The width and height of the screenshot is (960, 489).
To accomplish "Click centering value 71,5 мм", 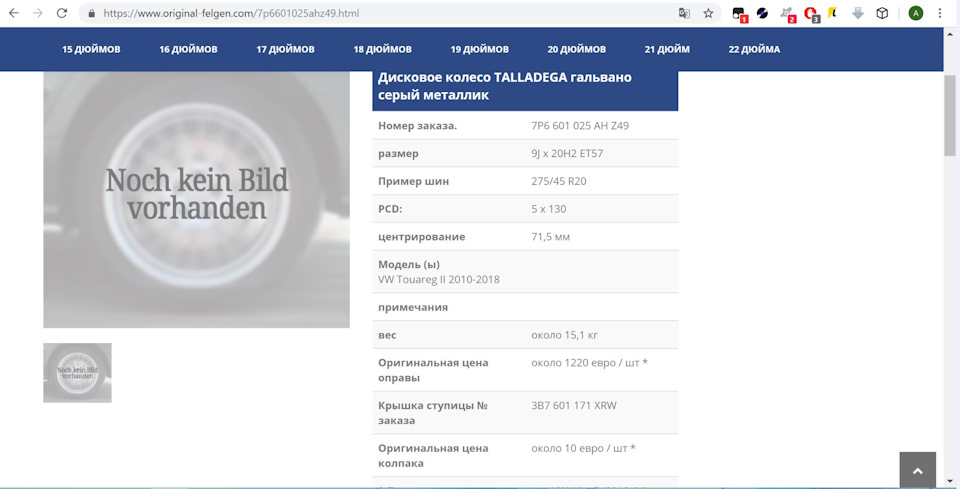I will click(550, 236).
